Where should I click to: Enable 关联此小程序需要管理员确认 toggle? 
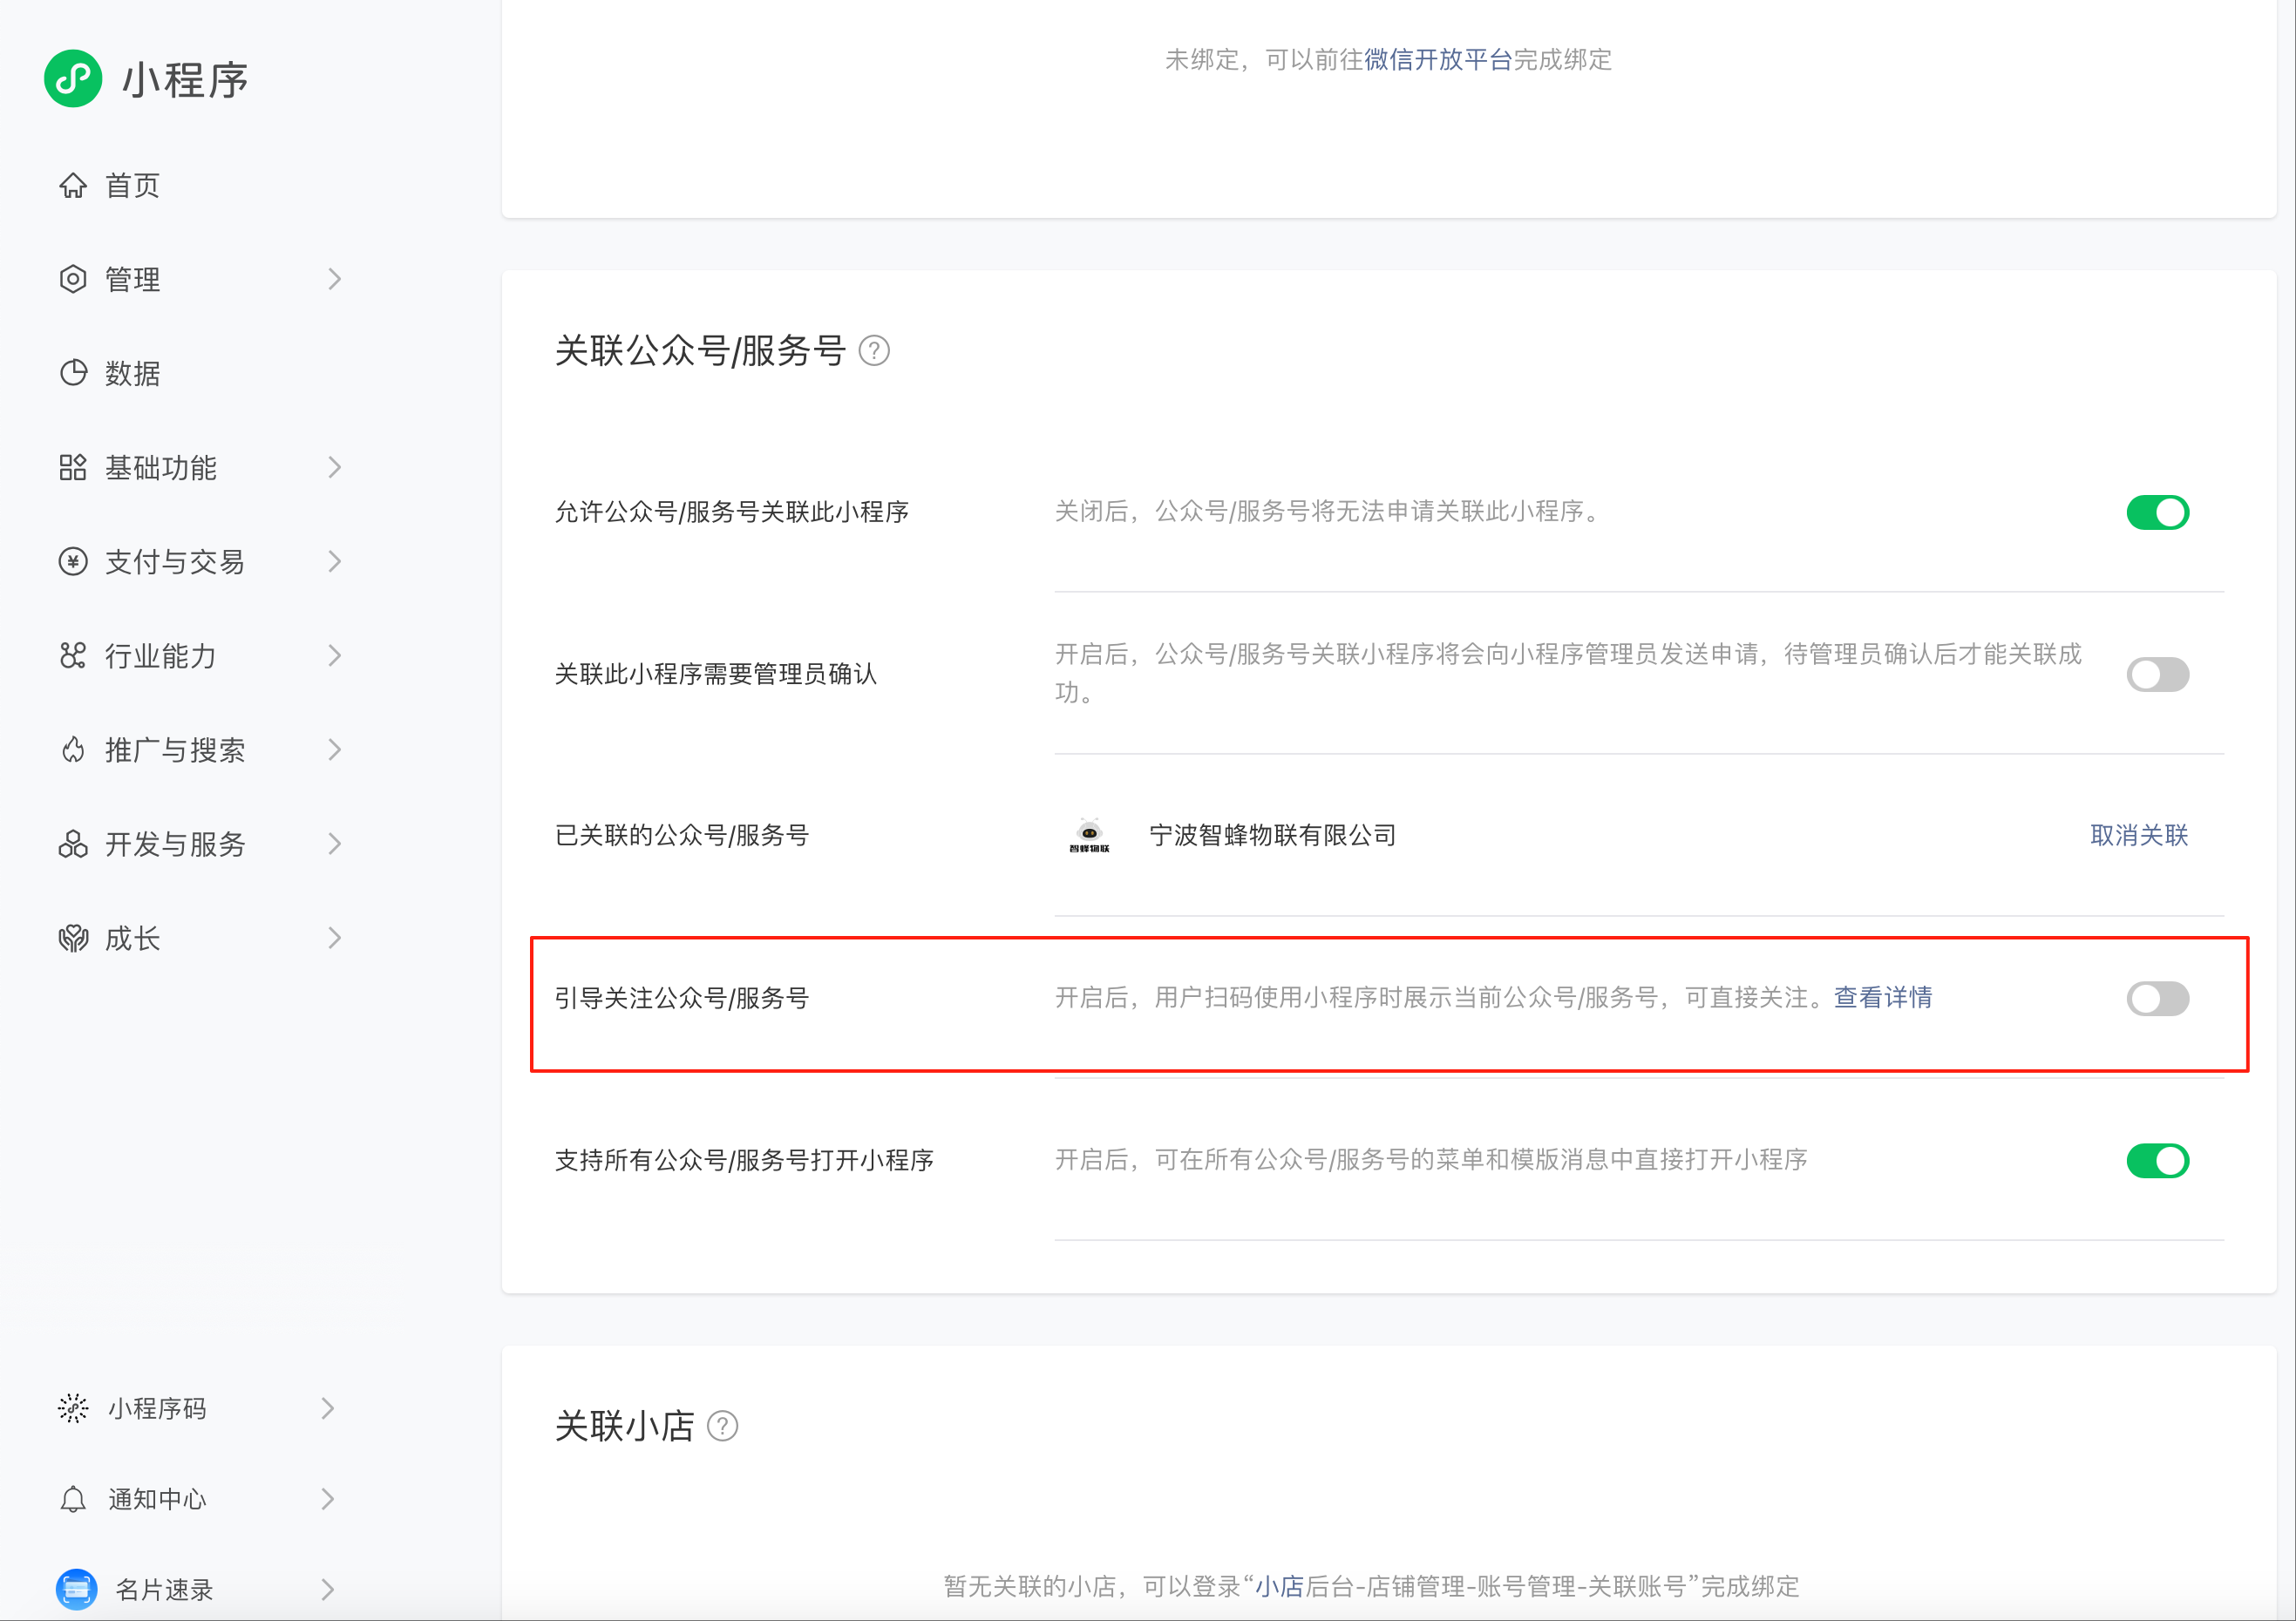tap(2157, 674)
